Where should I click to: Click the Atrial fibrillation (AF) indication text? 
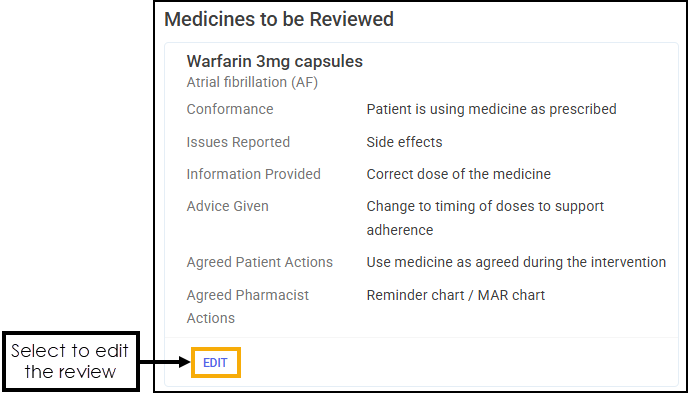click(252, 82)
